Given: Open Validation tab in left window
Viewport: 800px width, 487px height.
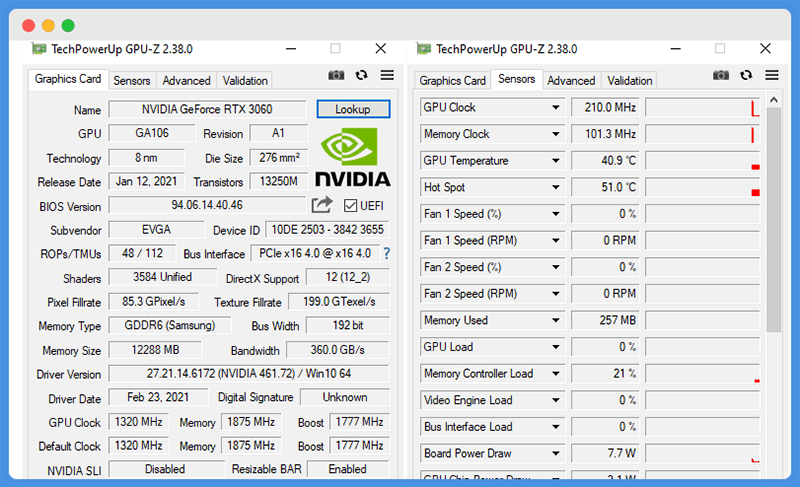Looking at the screenshot, I should coord(245,81).
